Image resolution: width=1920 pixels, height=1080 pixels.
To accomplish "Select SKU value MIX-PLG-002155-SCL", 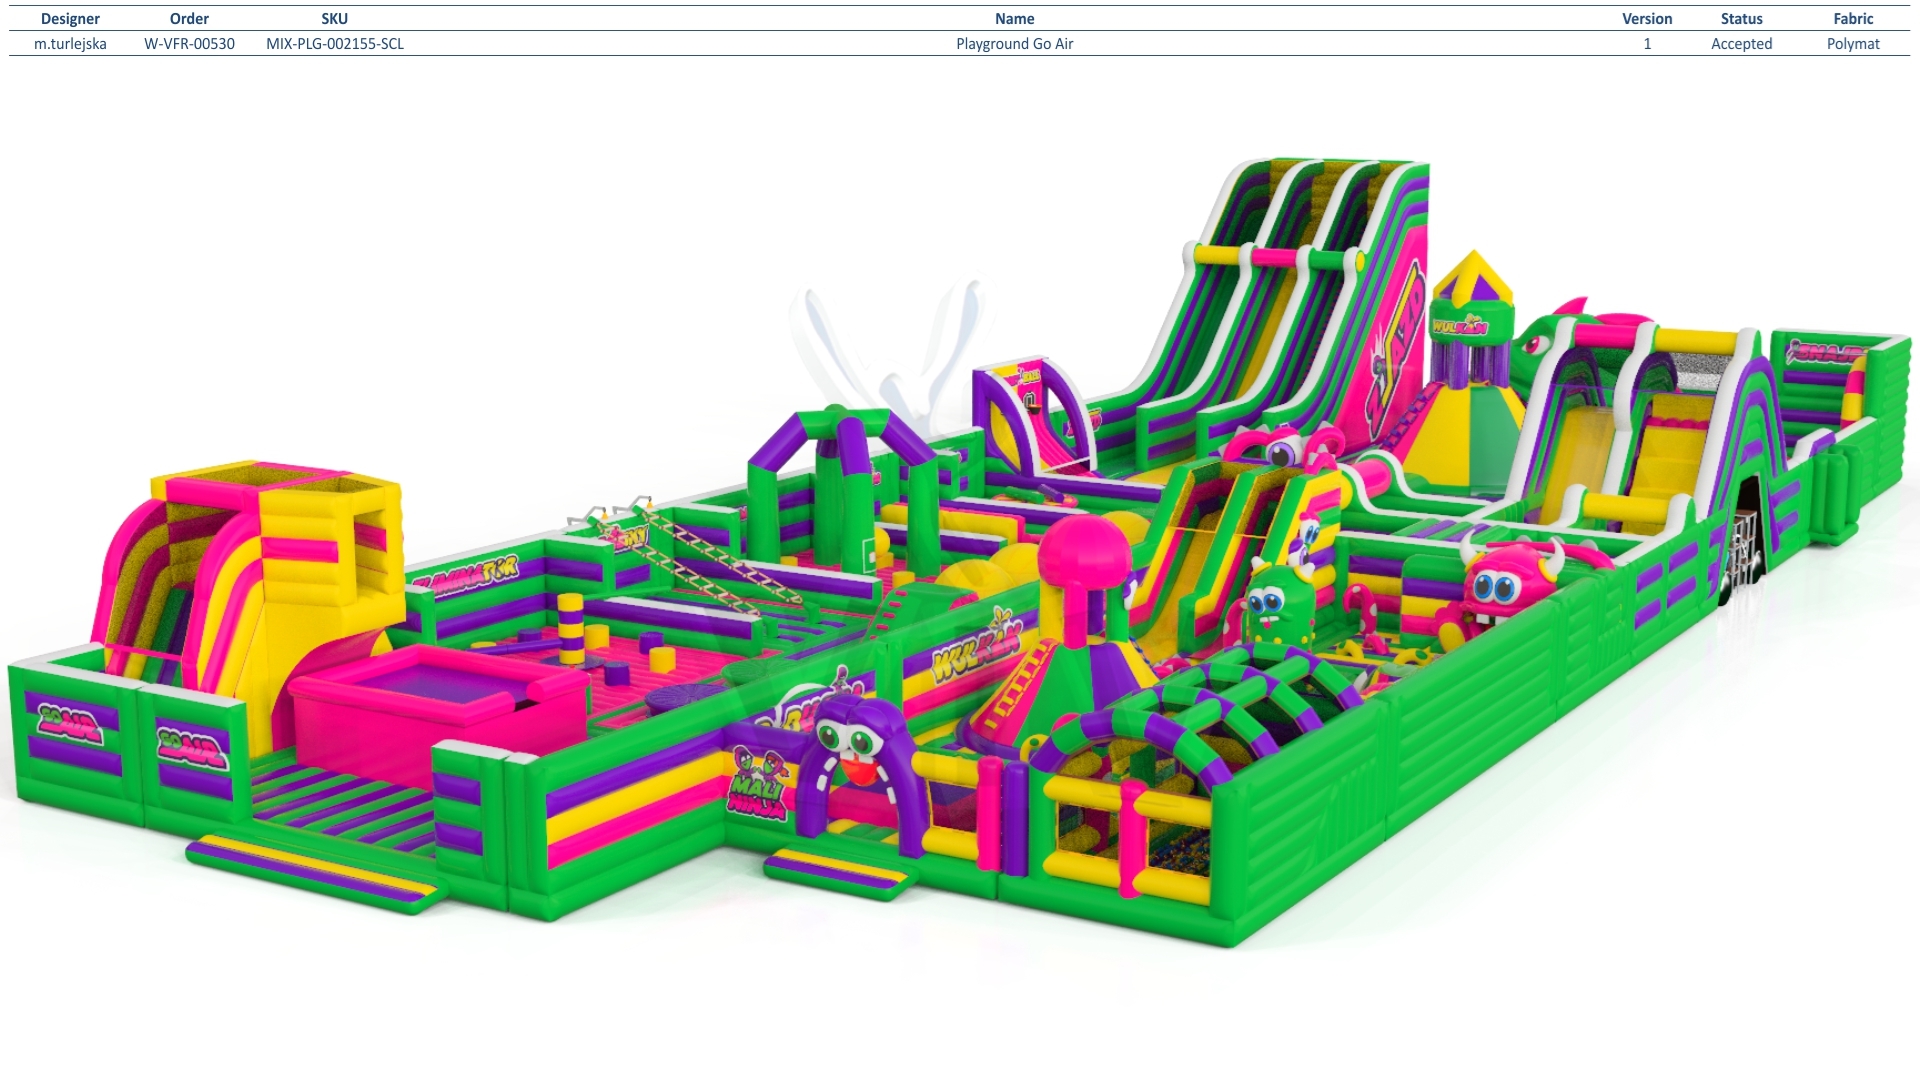I will [335, 44].
